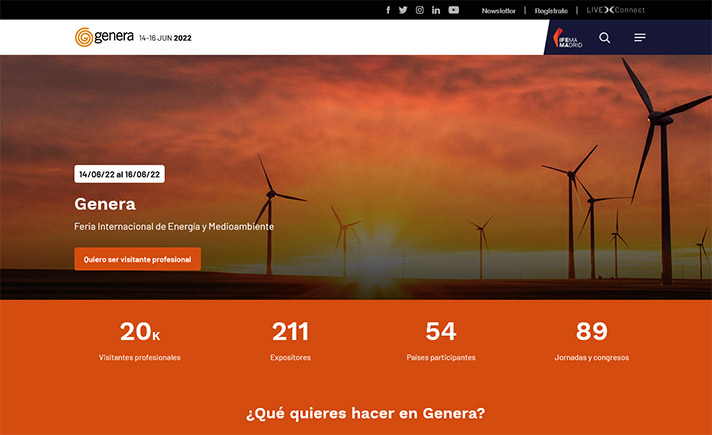Go to the YouTube channel icon

pyautogui.click(x=454, y=10)
